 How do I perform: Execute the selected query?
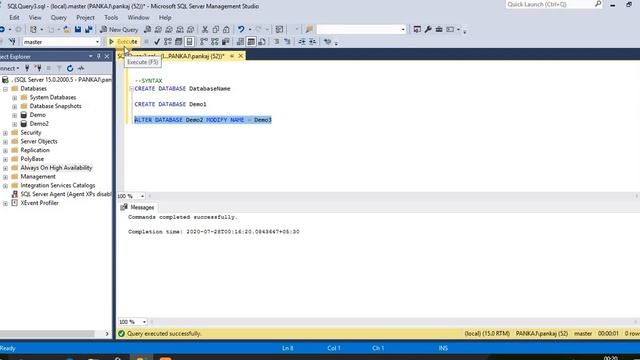123,42
